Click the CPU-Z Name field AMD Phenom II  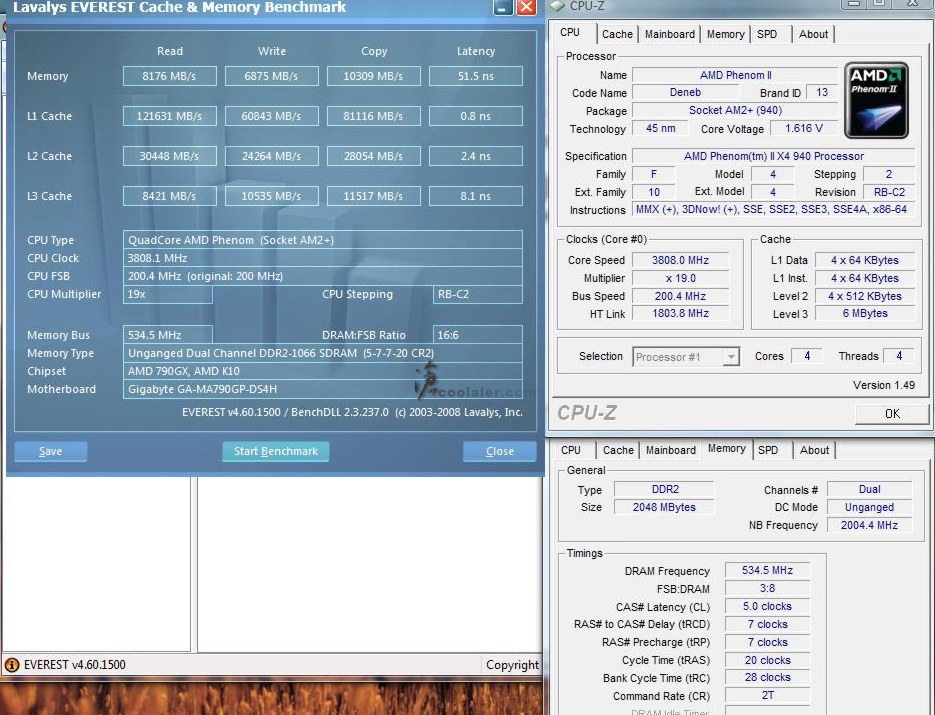click(735, 75)
